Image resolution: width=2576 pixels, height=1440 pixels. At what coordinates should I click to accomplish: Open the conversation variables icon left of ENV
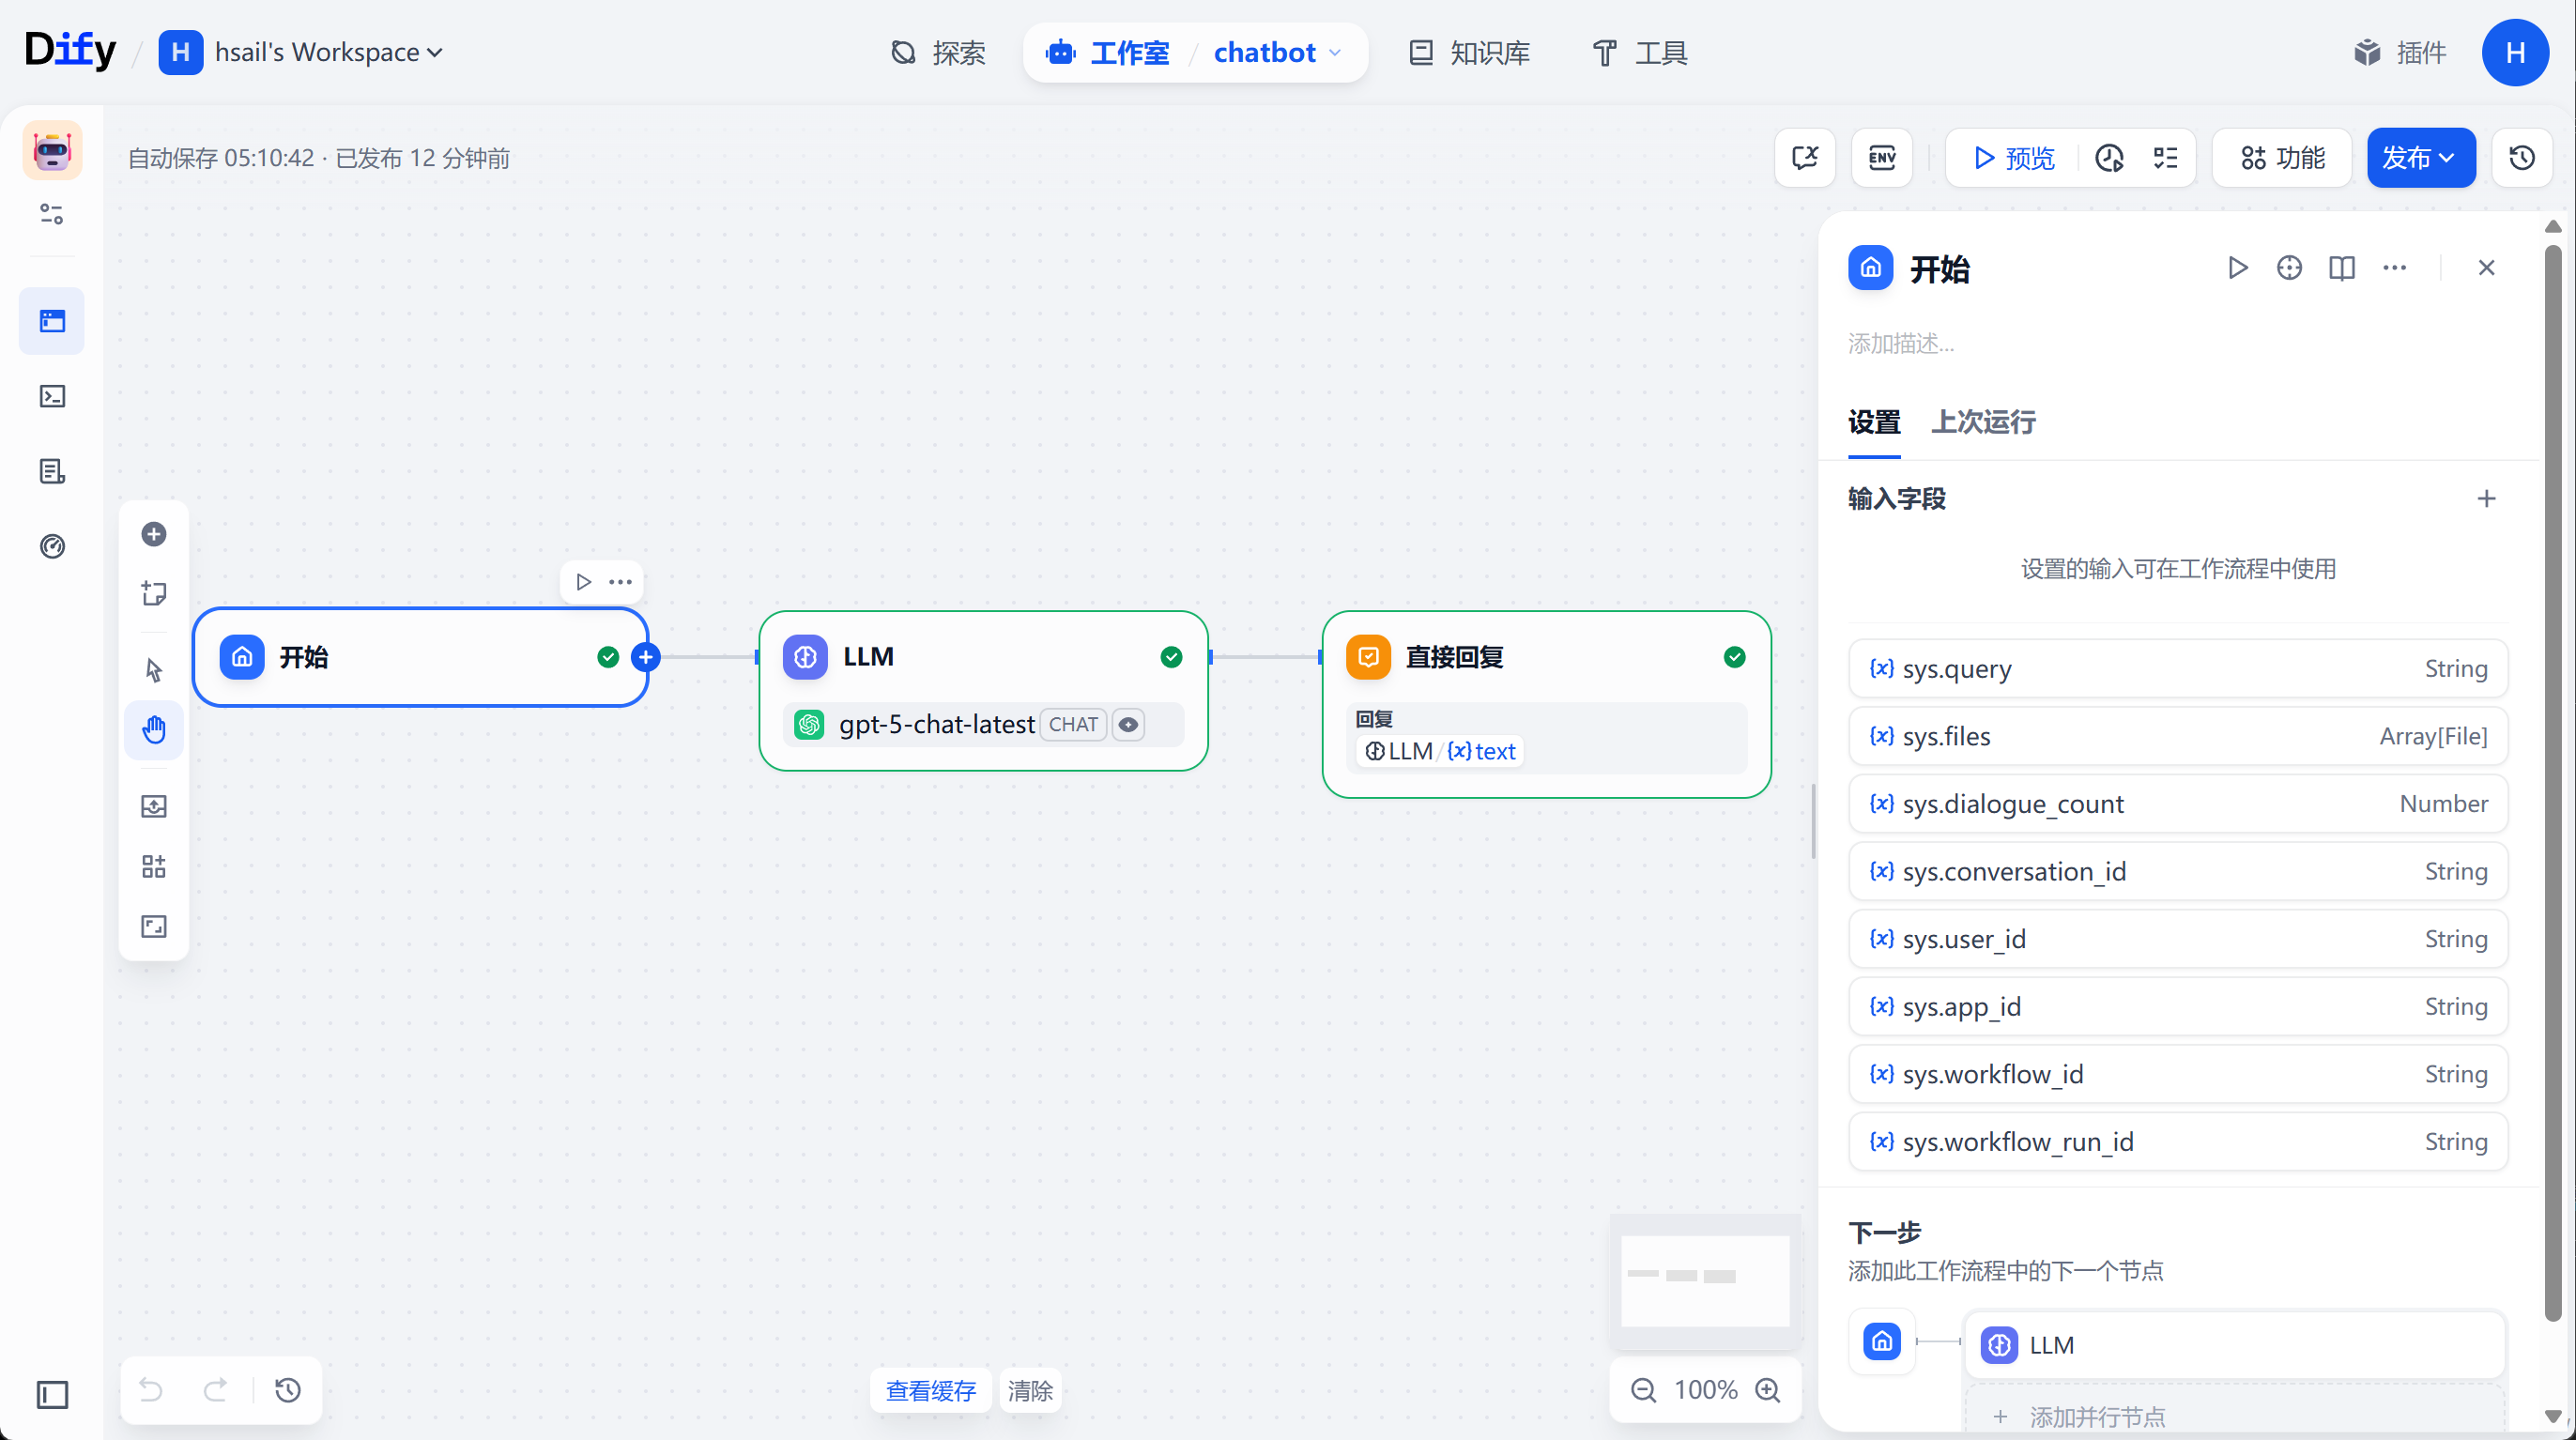coord(1805,158)
